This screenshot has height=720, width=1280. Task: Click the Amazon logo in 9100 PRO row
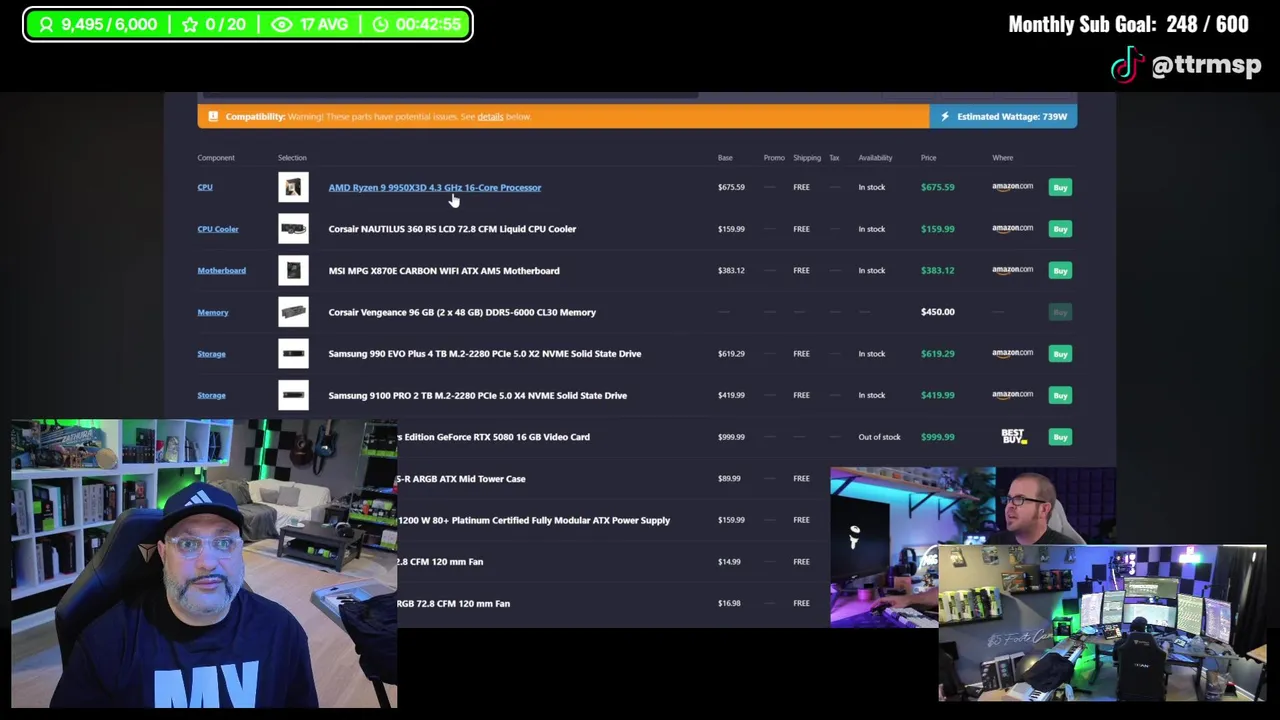point(1012,395)
